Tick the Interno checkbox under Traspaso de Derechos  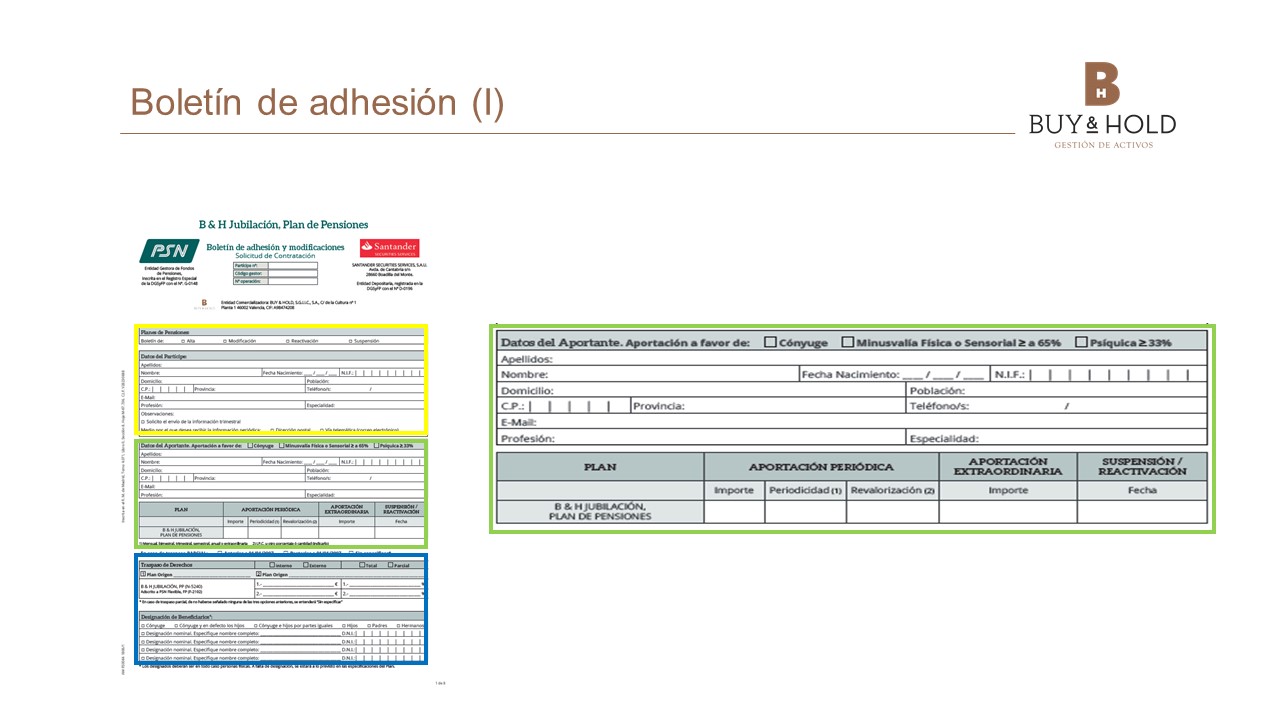[272, 565]
